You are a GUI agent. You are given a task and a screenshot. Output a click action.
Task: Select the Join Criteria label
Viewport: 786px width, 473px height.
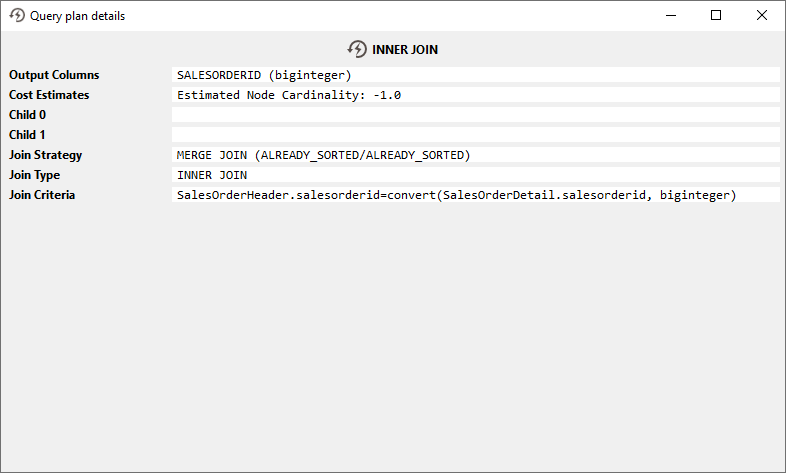click(42, 195)
